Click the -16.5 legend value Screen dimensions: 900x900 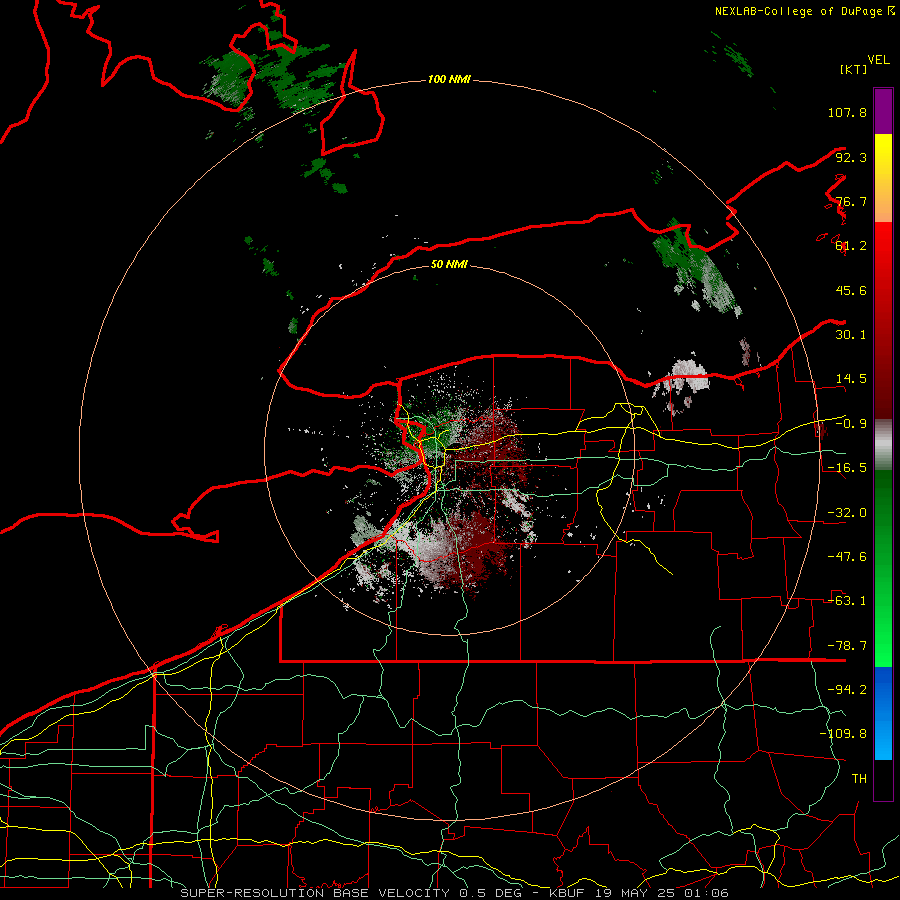847,468
